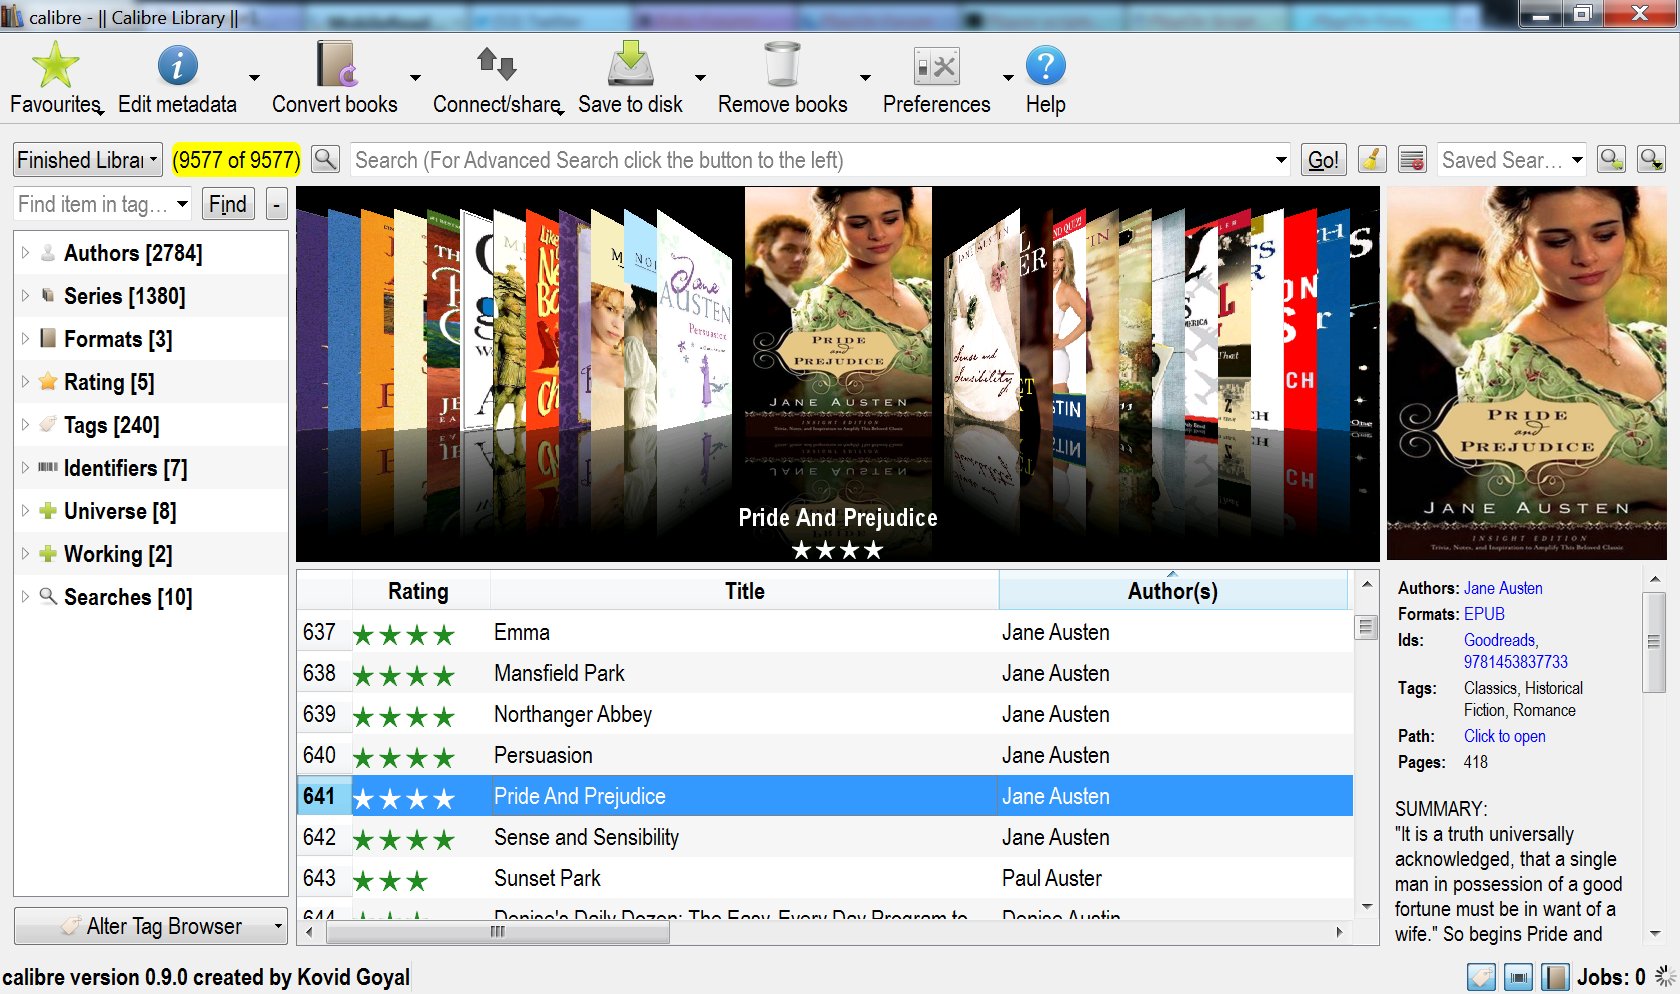Expand the Edit metadata dropdown arrow
The width and height of the screenshot is (1680, 994).
pos(254,77)
